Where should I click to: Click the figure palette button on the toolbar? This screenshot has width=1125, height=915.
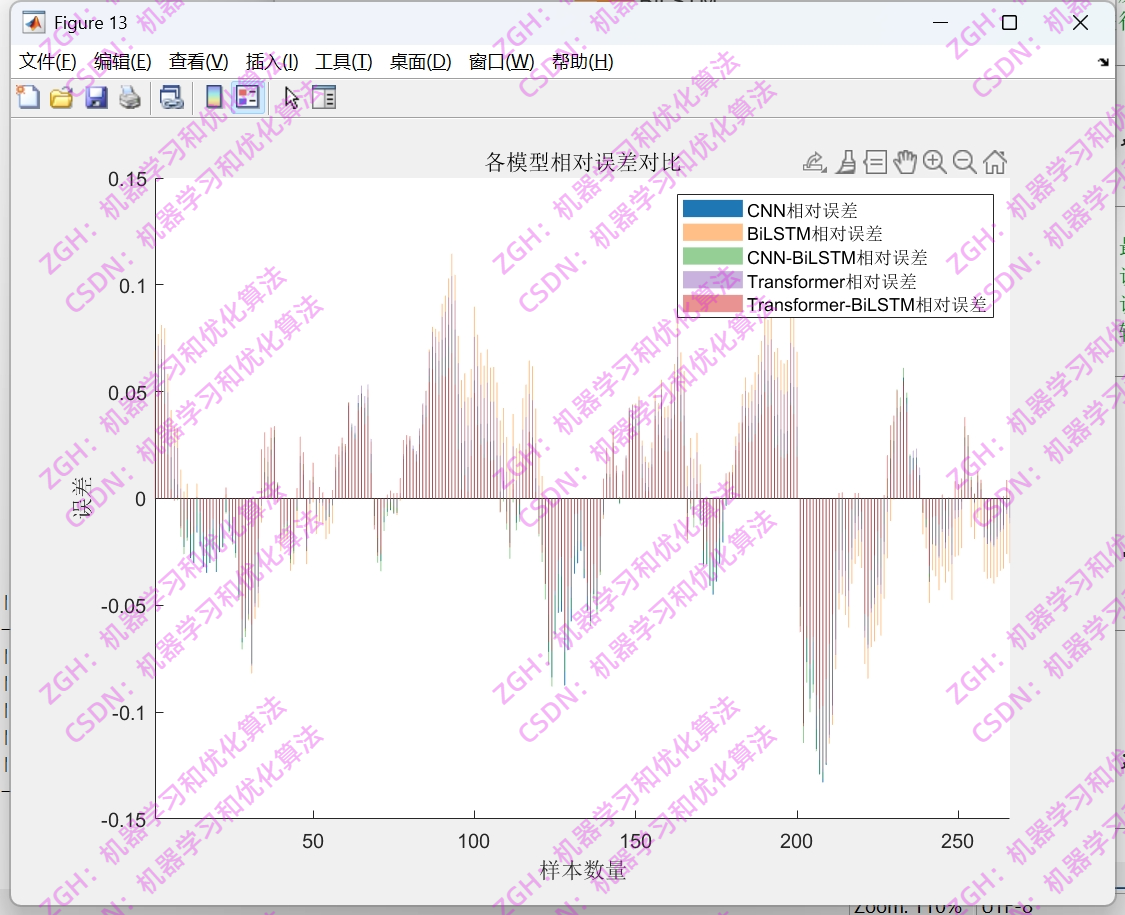tap(323, 97)
